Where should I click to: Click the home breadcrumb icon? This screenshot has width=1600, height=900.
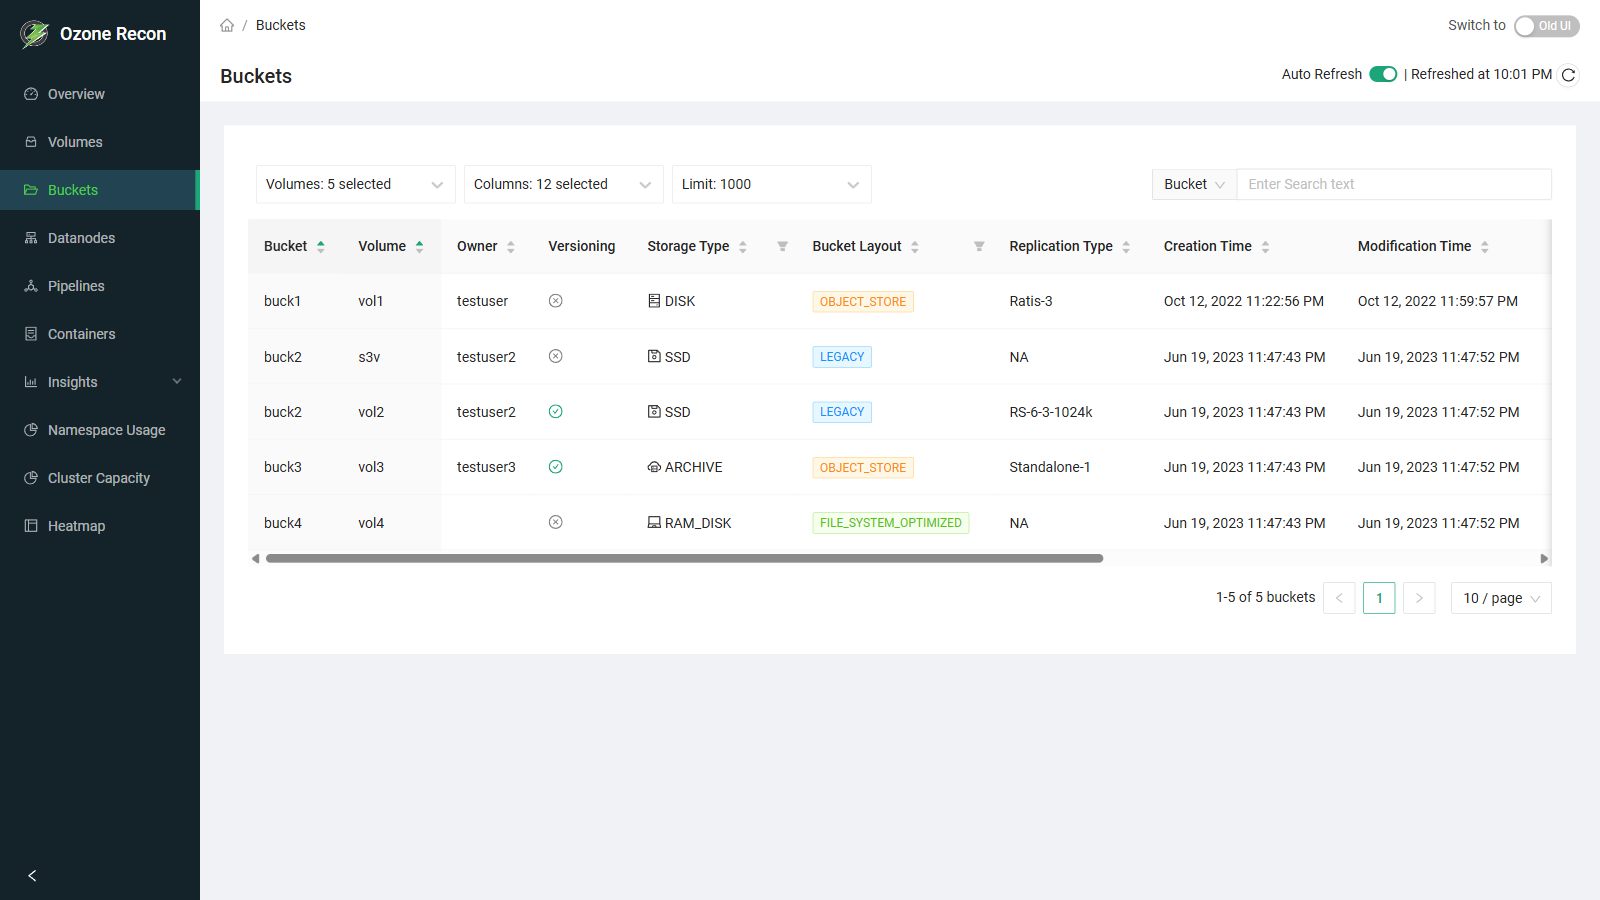coord(227,25)
